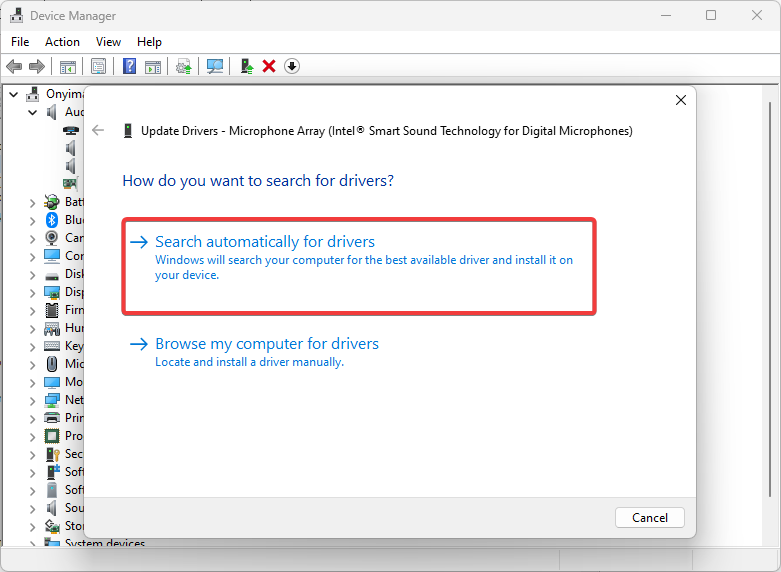
Task: Open the Properties toolbar icon
Action: pyautogui.click(x=98, y=66)
